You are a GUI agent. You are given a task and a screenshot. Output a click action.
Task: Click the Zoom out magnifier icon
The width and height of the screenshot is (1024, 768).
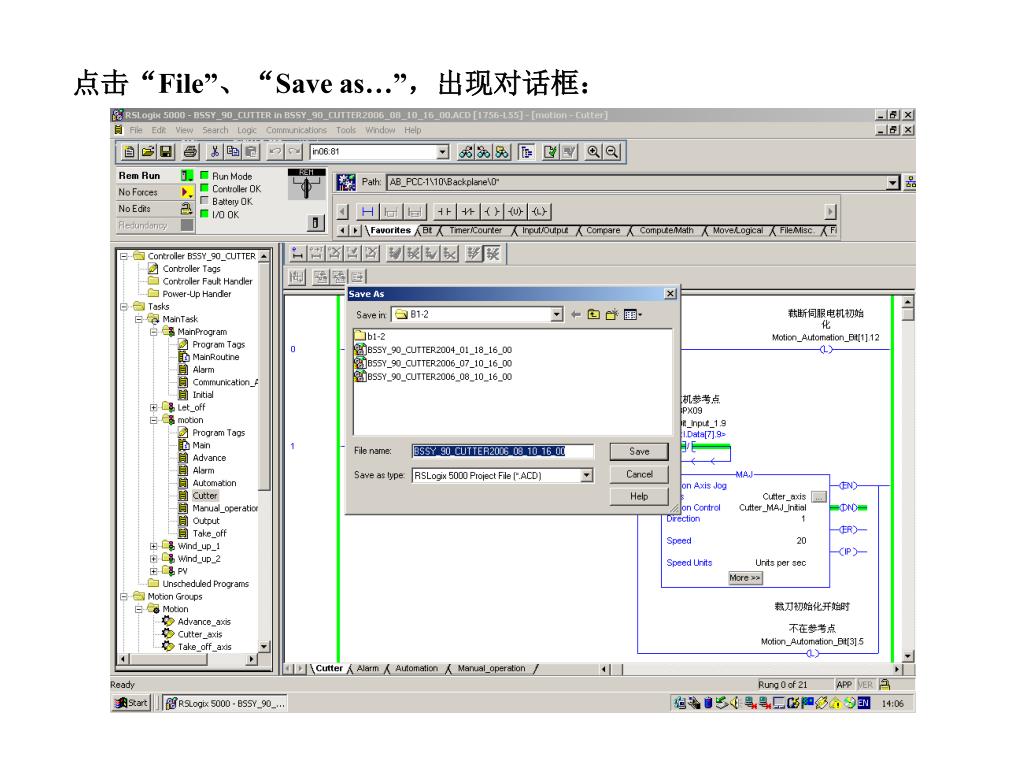[612, 152]
